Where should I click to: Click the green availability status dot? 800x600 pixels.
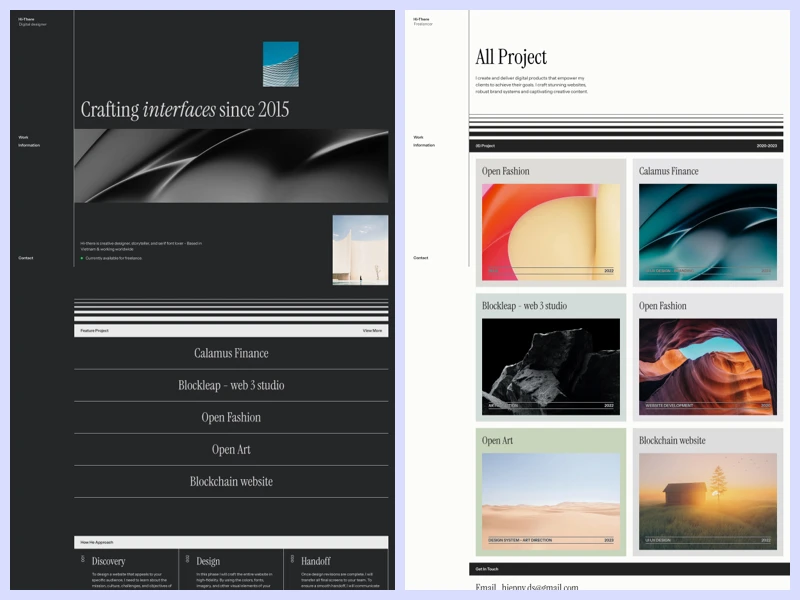pyautogui.click(x=82, y=258)
